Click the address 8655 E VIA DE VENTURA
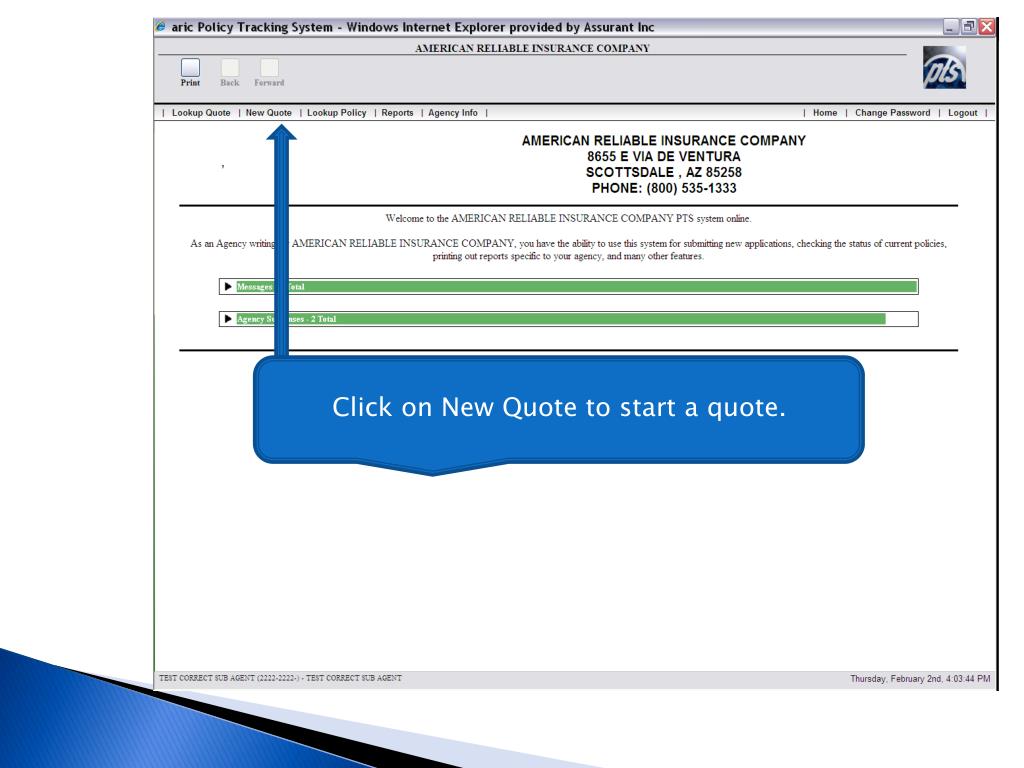The width and height of the screenshot is (1024, 768). 664,157
